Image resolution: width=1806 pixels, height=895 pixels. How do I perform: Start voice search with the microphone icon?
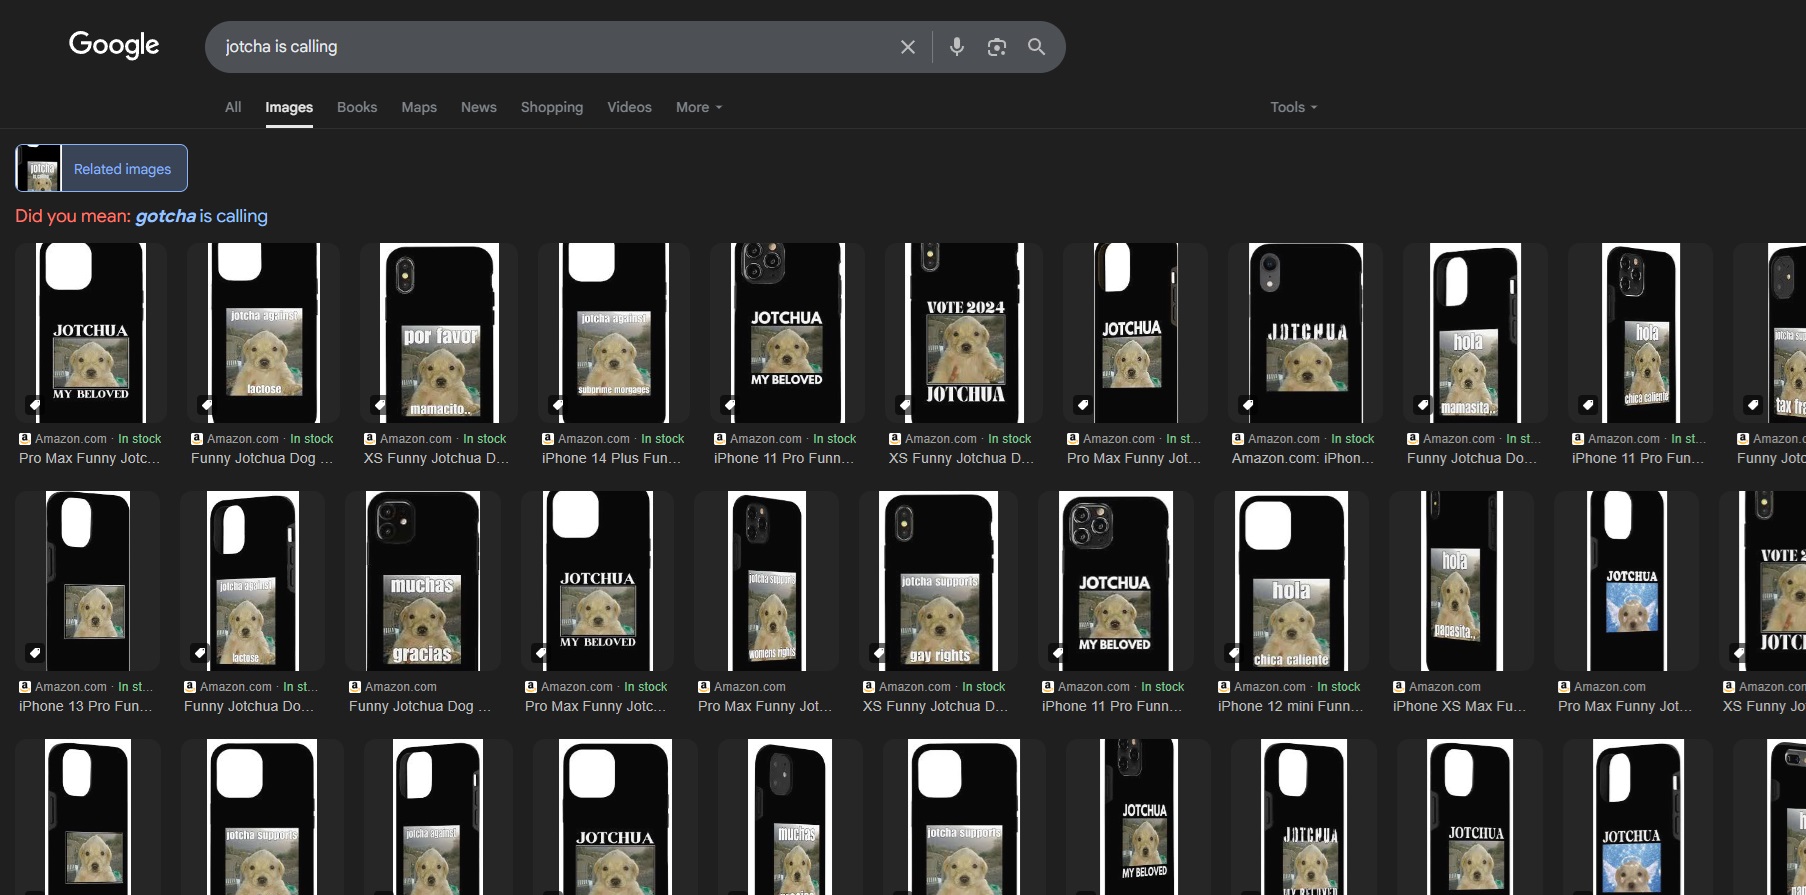pyautogui.click(x=957, y=47)
